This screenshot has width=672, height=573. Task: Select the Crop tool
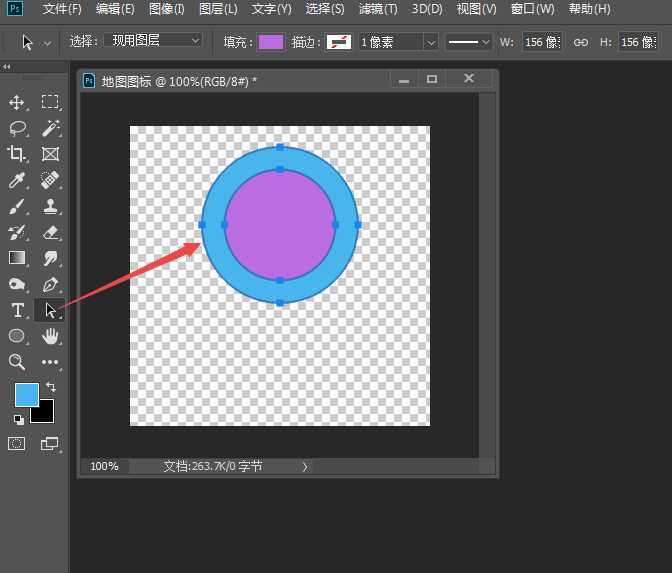(x=17, y=154)
